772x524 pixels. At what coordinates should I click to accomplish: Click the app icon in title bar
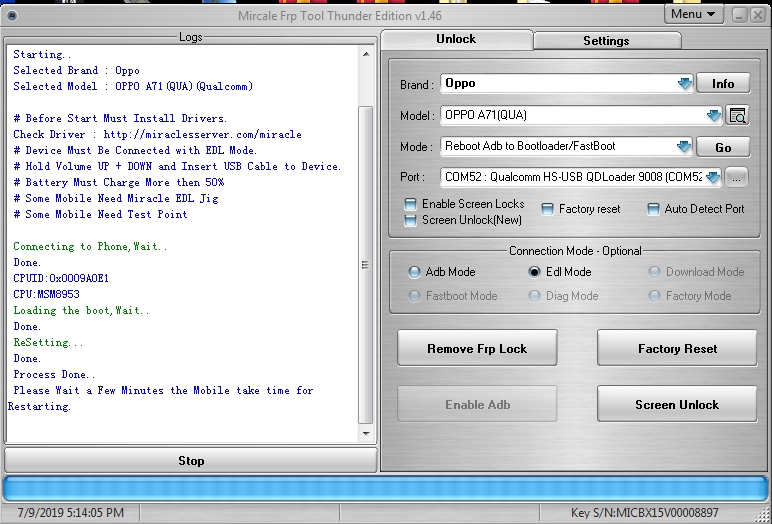click(12, 16)
